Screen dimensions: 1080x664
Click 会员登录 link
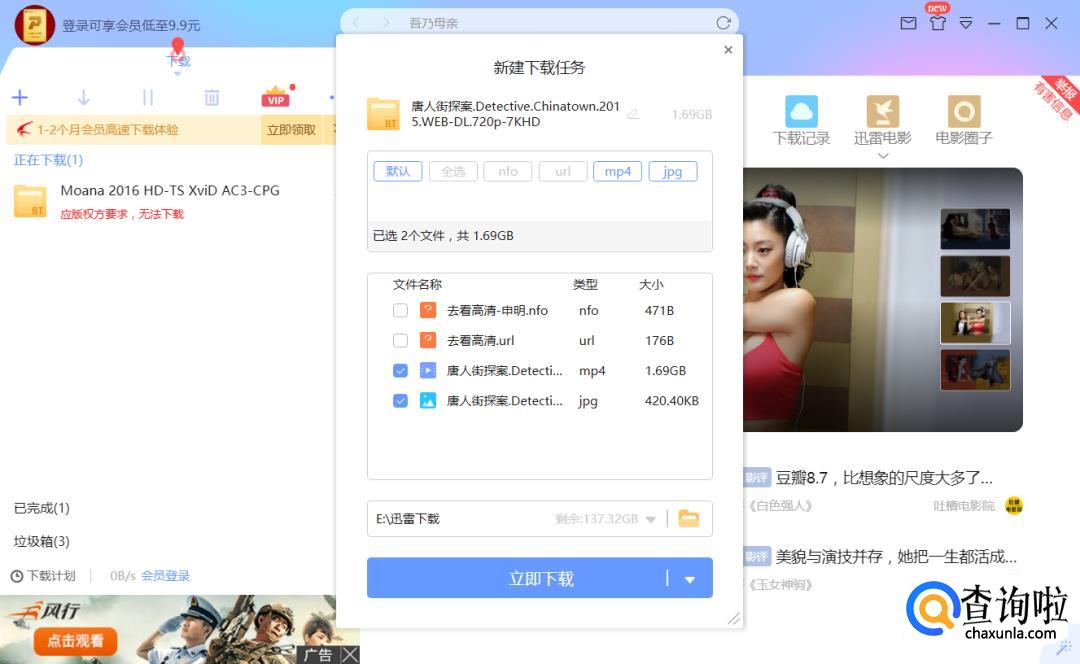pyautogui.click(x=165, y=576)
